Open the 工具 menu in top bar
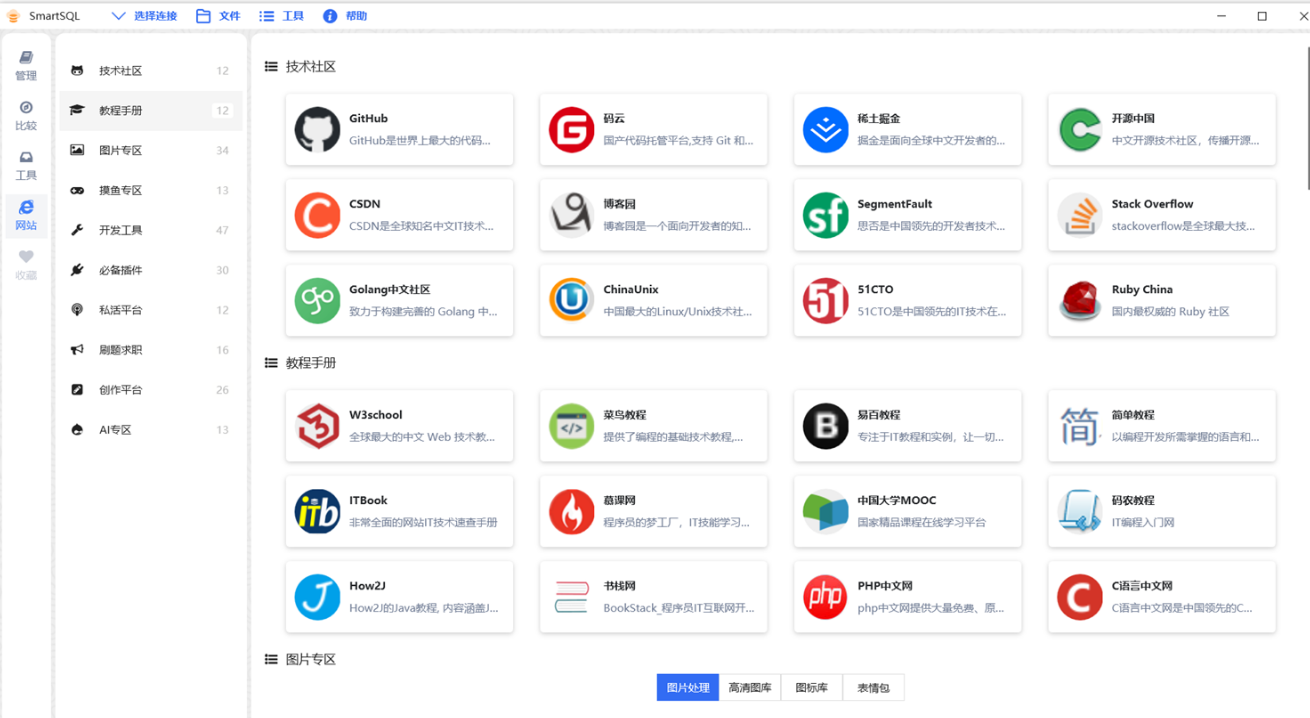Screen dimensions: 1310x718 point(281,16)
